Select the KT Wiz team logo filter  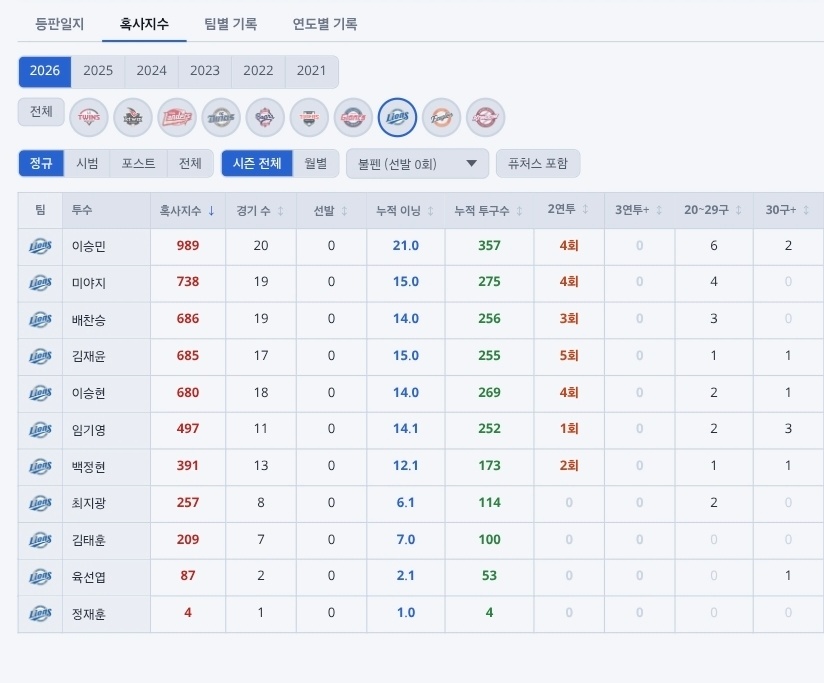pyautogui.click(x=133, y=117)
